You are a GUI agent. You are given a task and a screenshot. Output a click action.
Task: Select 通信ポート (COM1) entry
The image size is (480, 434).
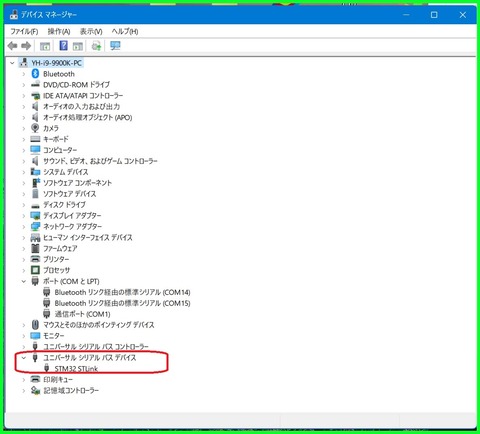tap(82, 314)
